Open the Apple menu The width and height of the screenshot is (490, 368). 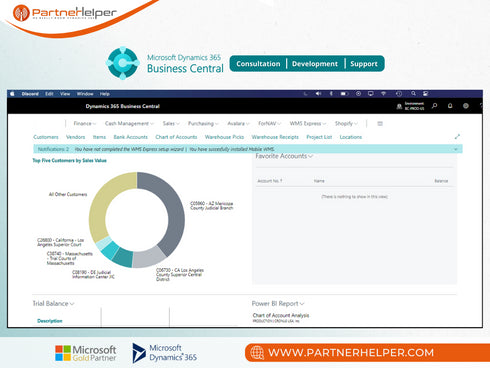click(12, 94)
